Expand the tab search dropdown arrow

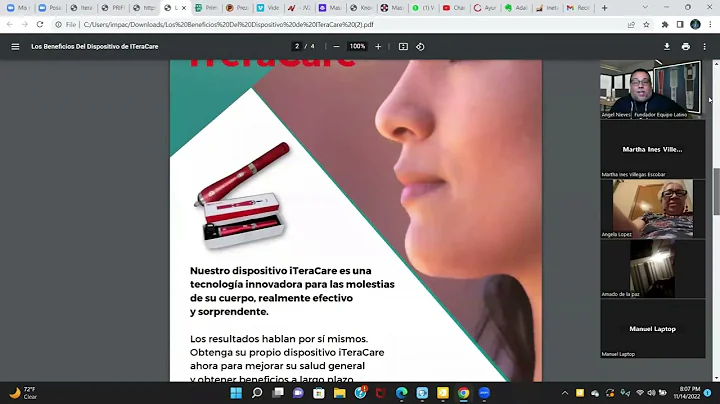point(645,7)
